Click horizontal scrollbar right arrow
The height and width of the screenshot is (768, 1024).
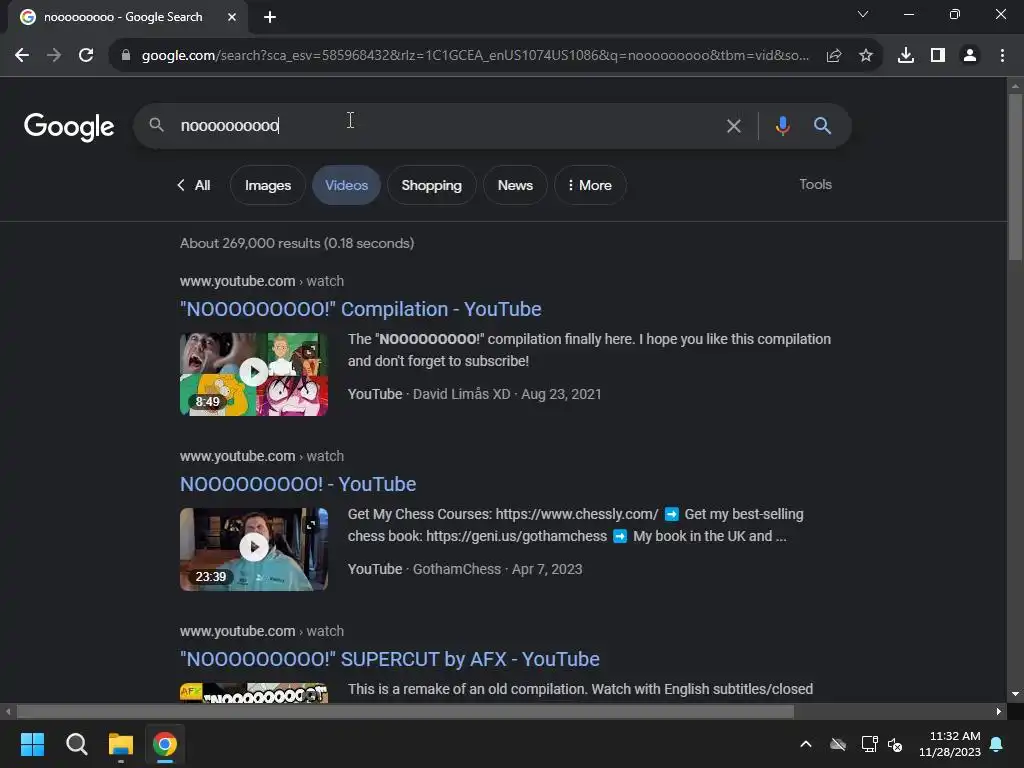[x=999, y=711]
